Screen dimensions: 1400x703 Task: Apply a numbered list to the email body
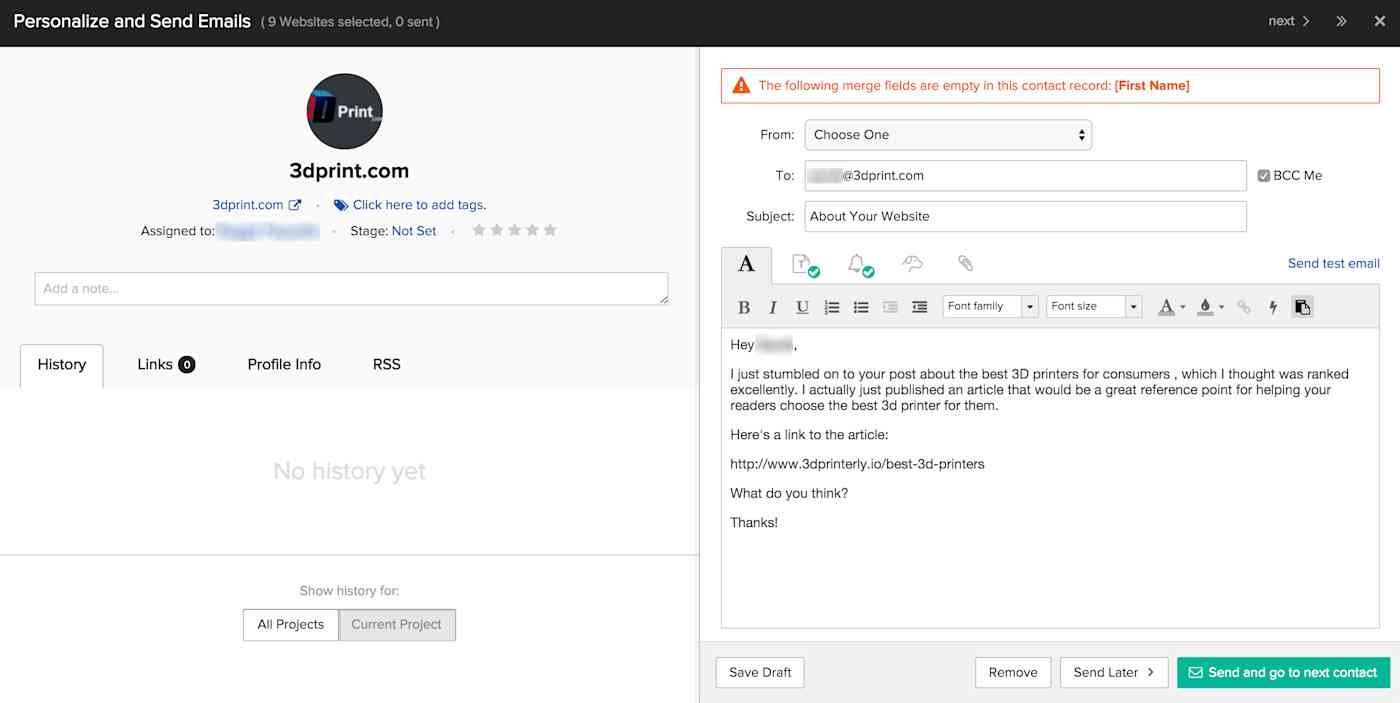[x=831, y=306]
